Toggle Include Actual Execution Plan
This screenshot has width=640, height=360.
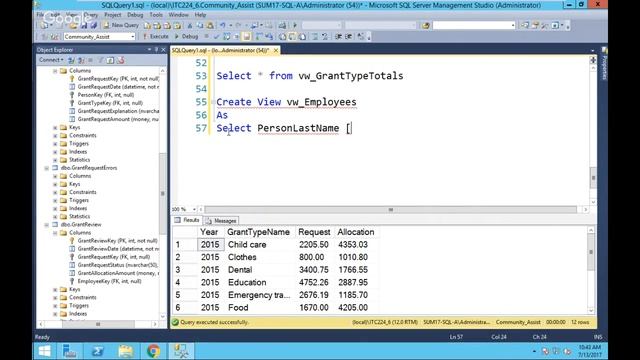click(259, 36)
